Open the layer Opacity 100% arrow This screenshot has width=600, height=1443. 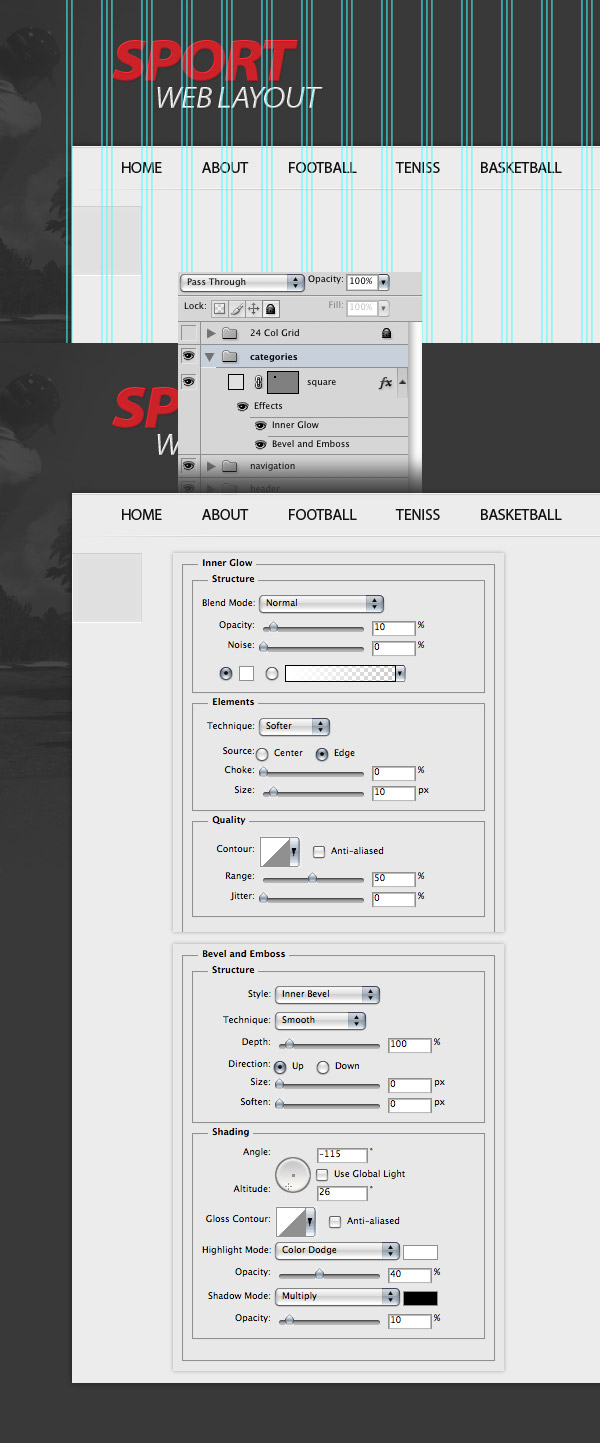pyautogui.click(x=383, y=282)
